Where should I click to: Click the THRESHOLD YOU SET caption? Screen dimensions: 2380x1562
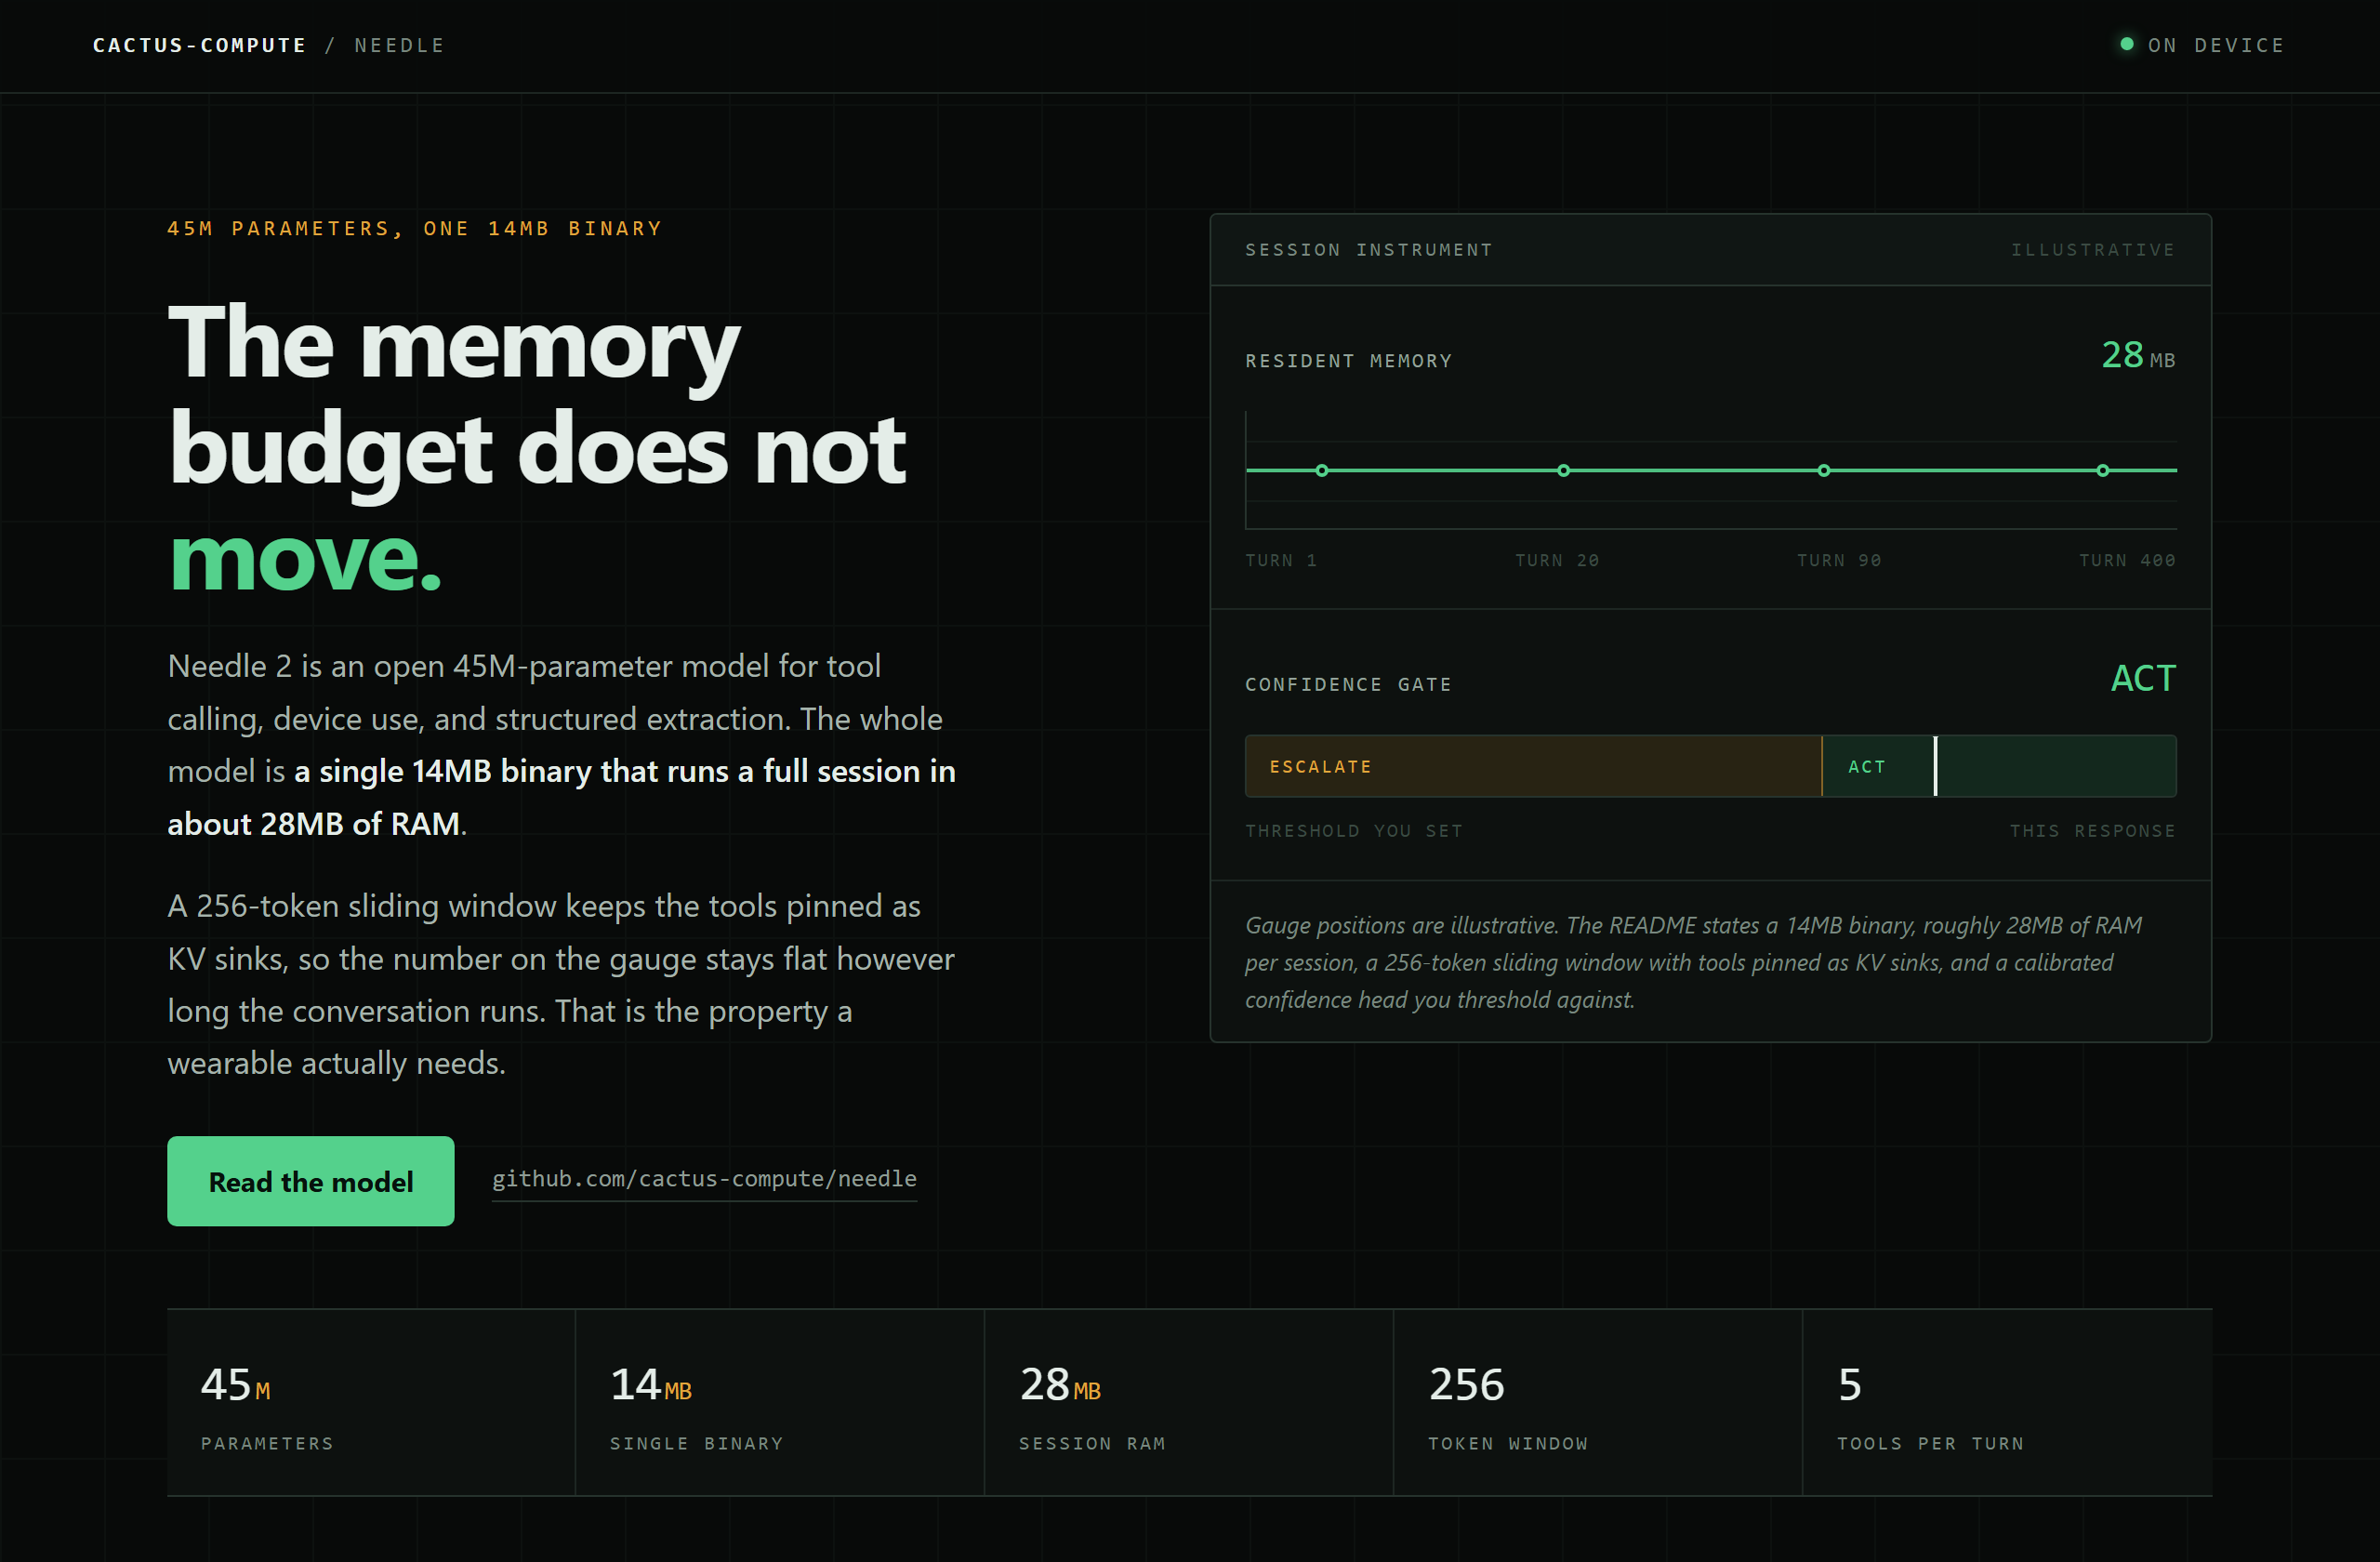[x=1354, y=831]
